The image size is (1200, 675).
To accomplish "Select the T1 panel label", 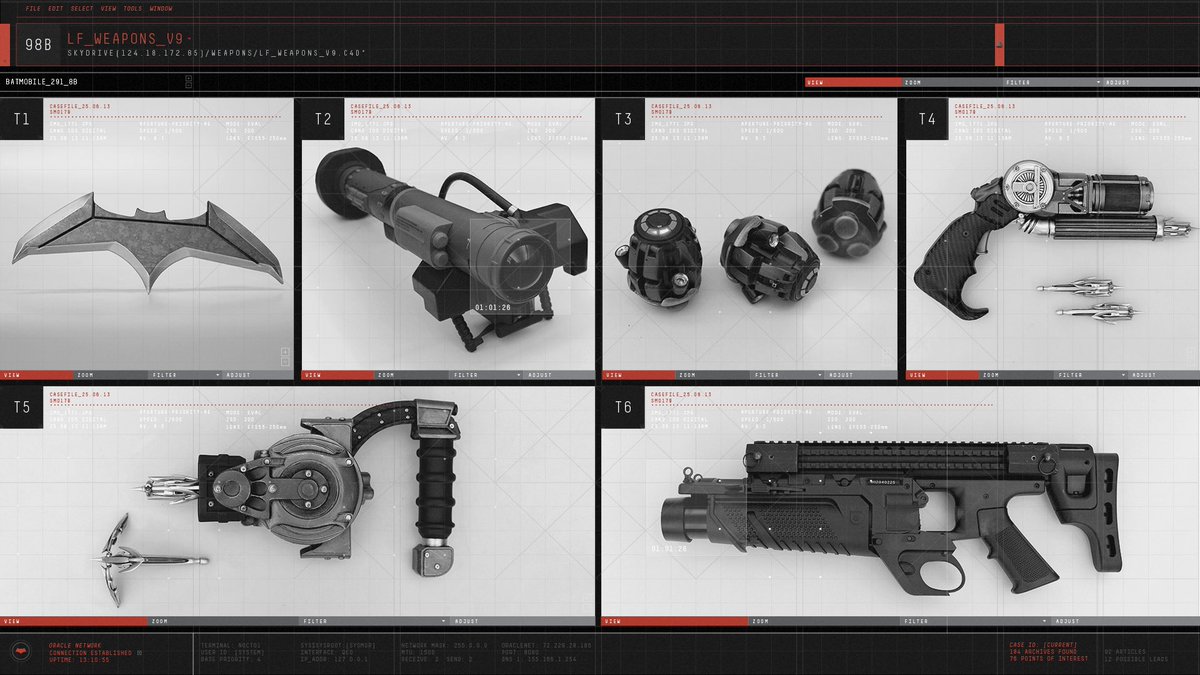I will pos(22,119).
